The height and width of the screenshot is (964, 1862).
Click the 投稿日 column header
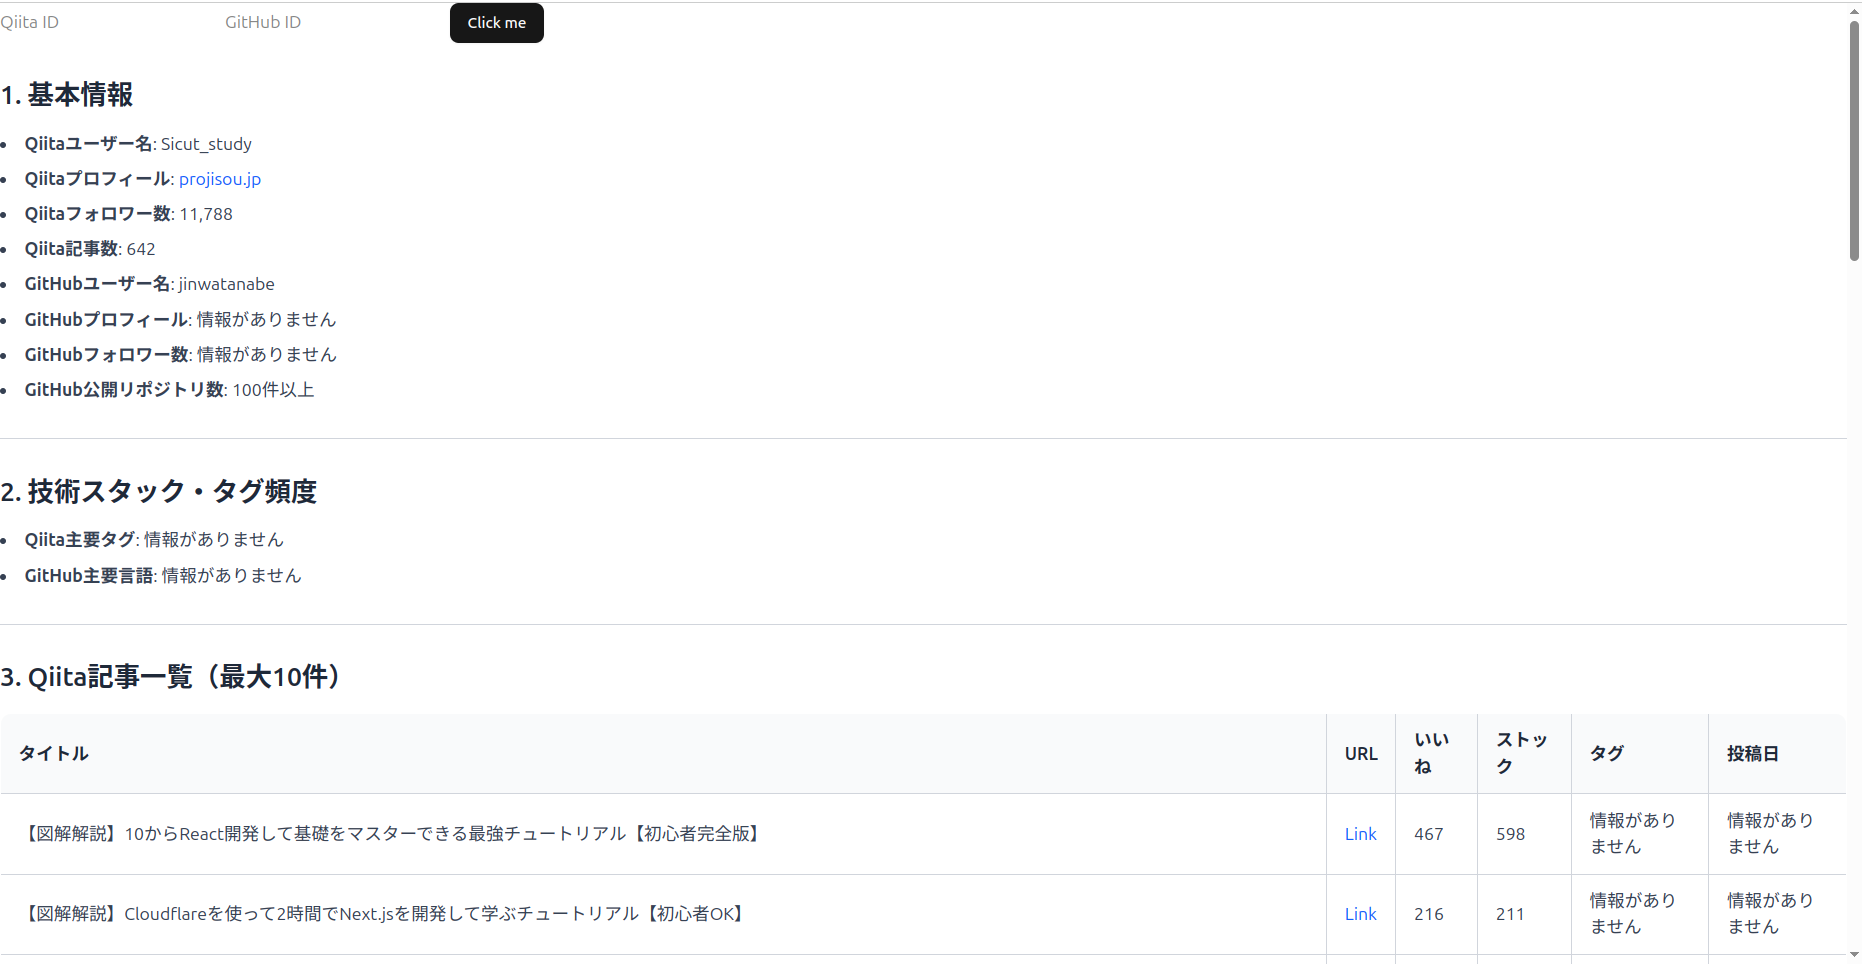1752,753
